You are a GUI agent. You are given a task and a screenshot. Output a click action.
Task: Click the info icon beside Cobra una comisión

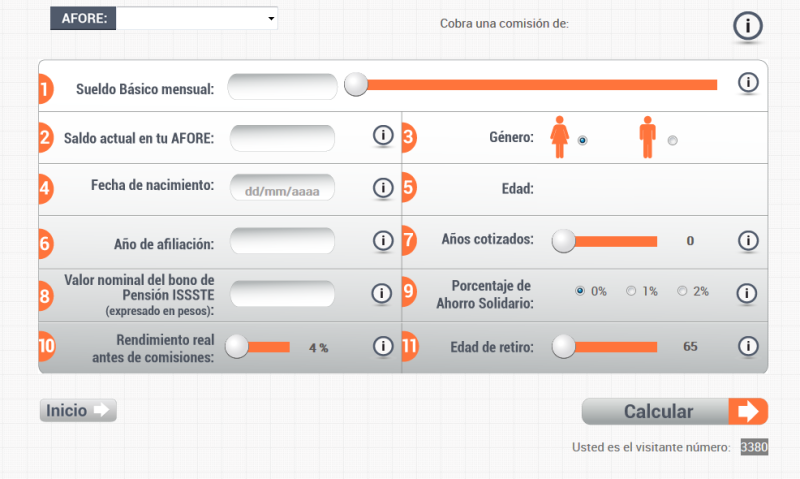point(748,26)
